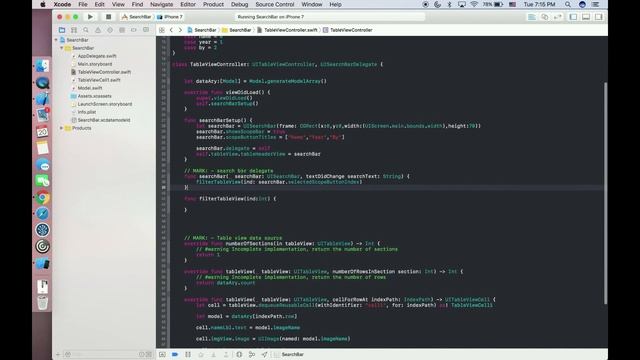The width and height of the screenshot is (640, 360).
Task: Select the Assistant editor button
Action: (544, 17)
